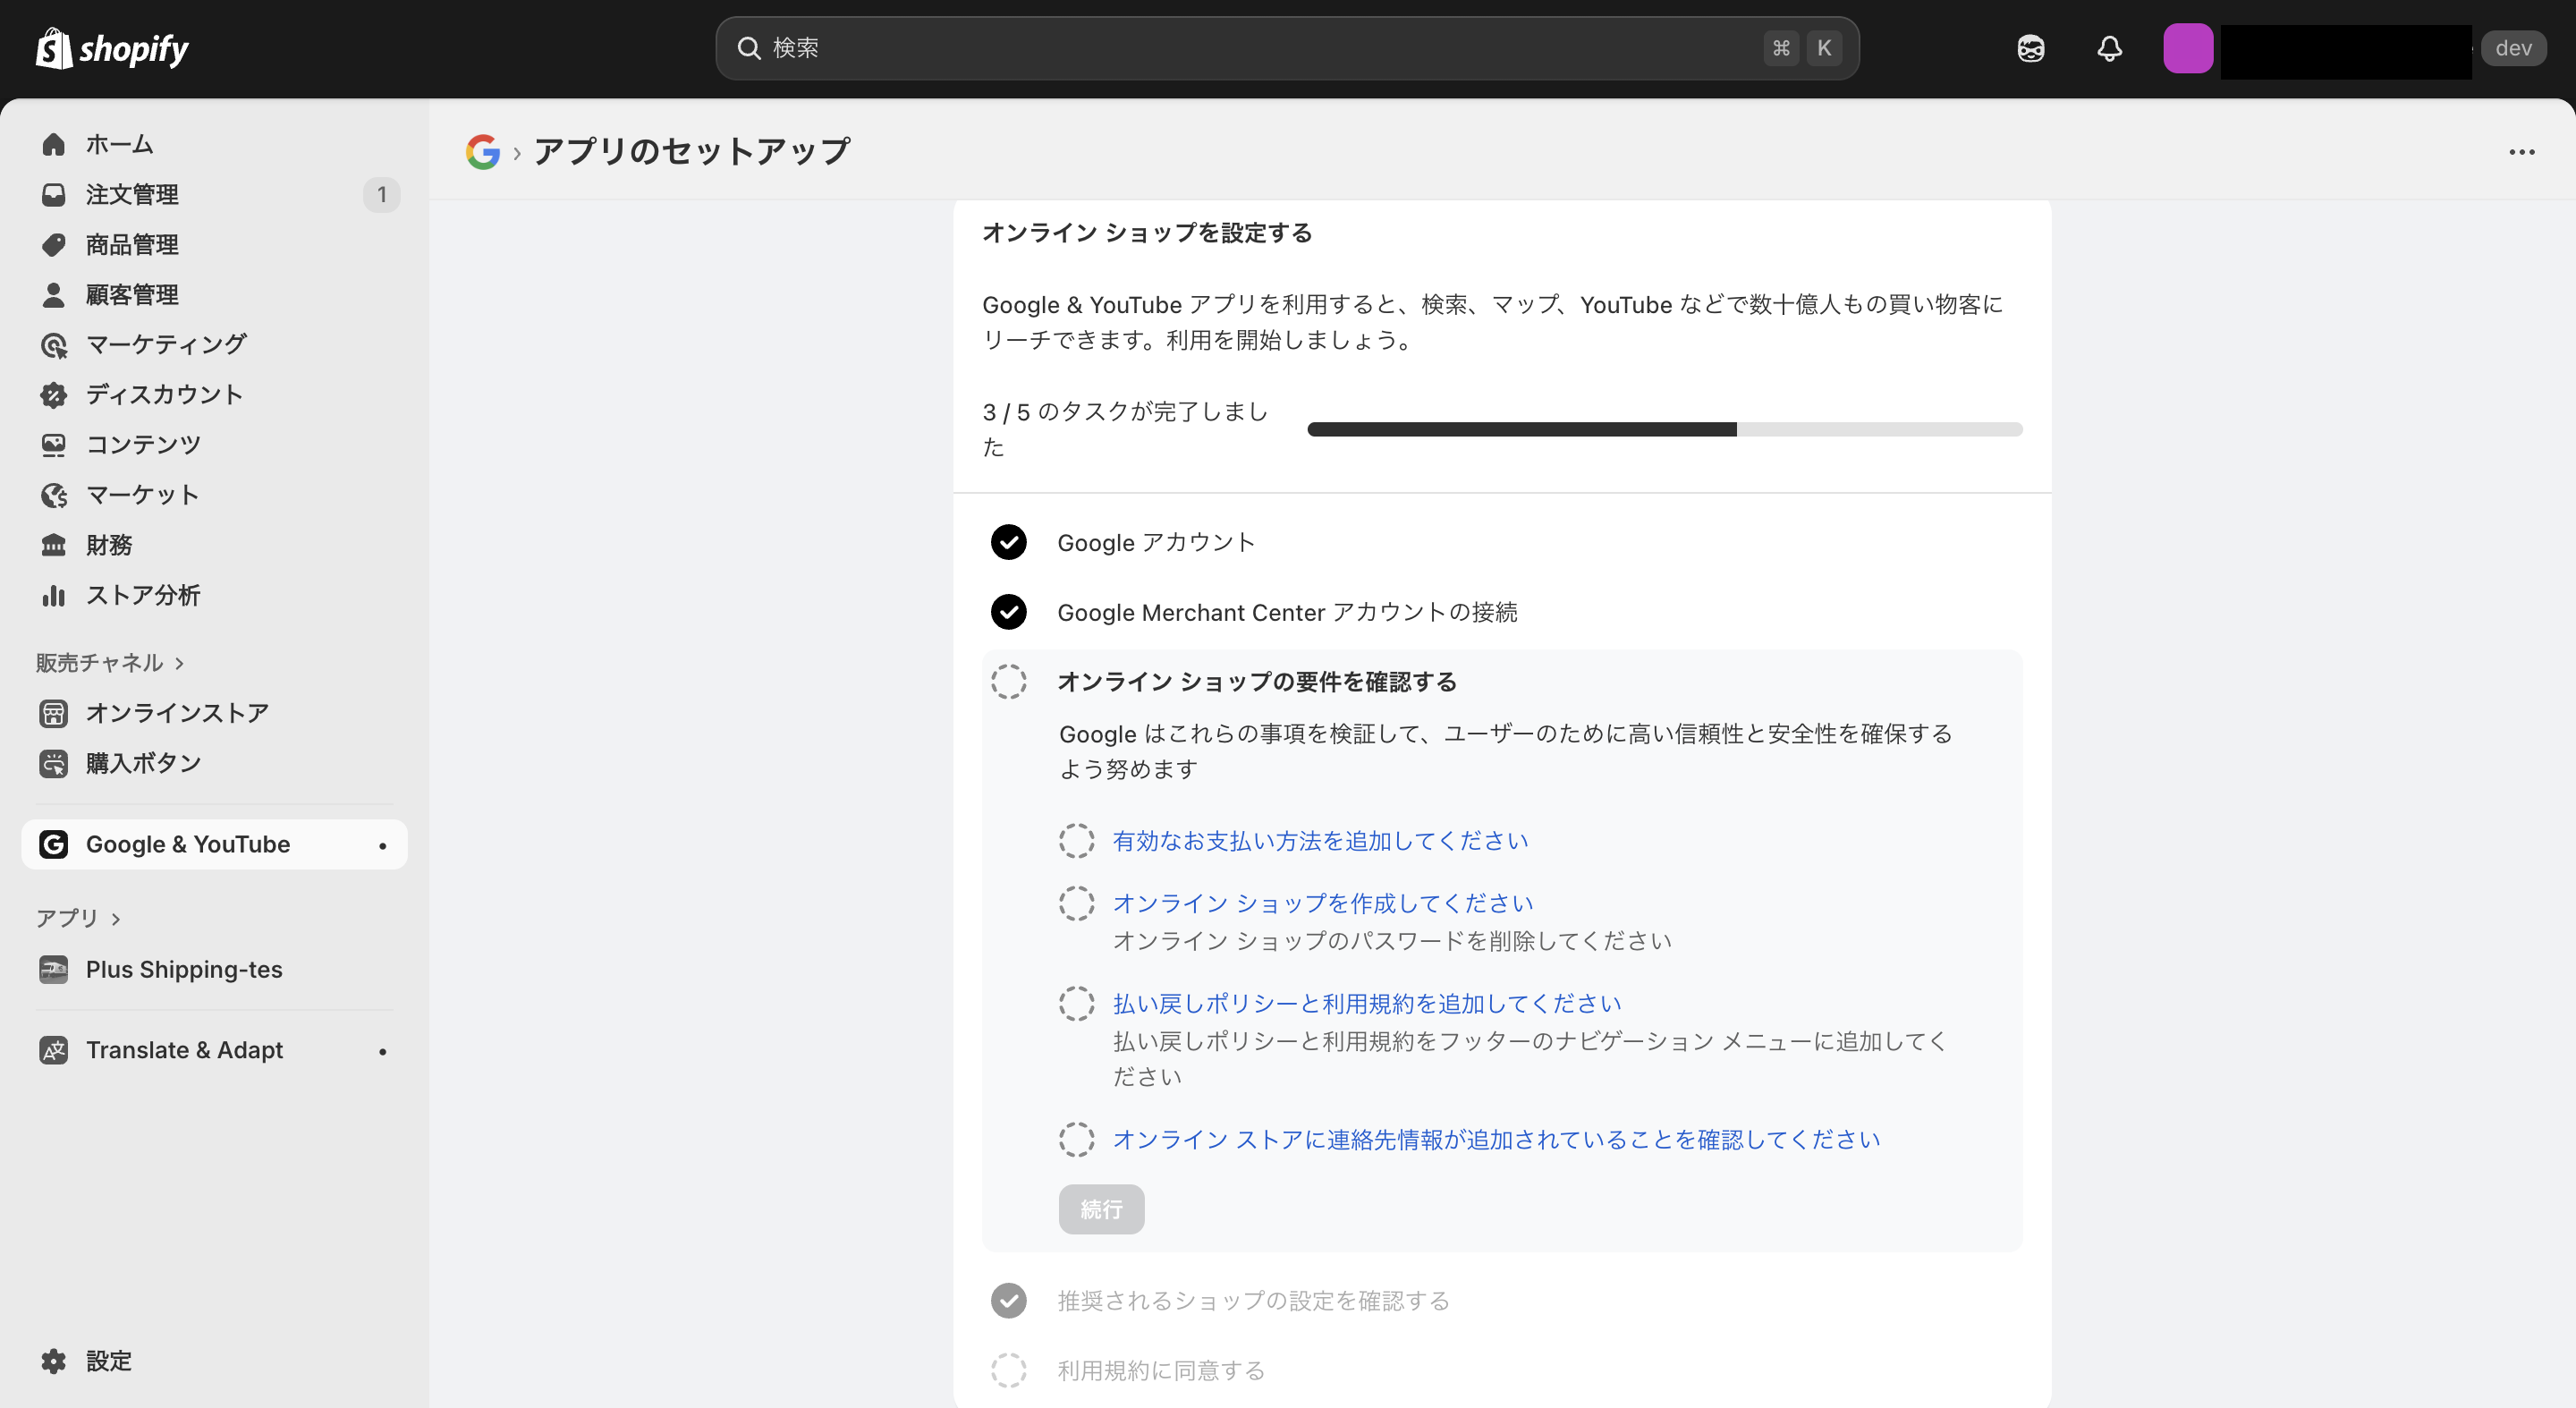Click the 連絡先情報 pending circle
2576x1408 pixels.
(1076, 1139)
